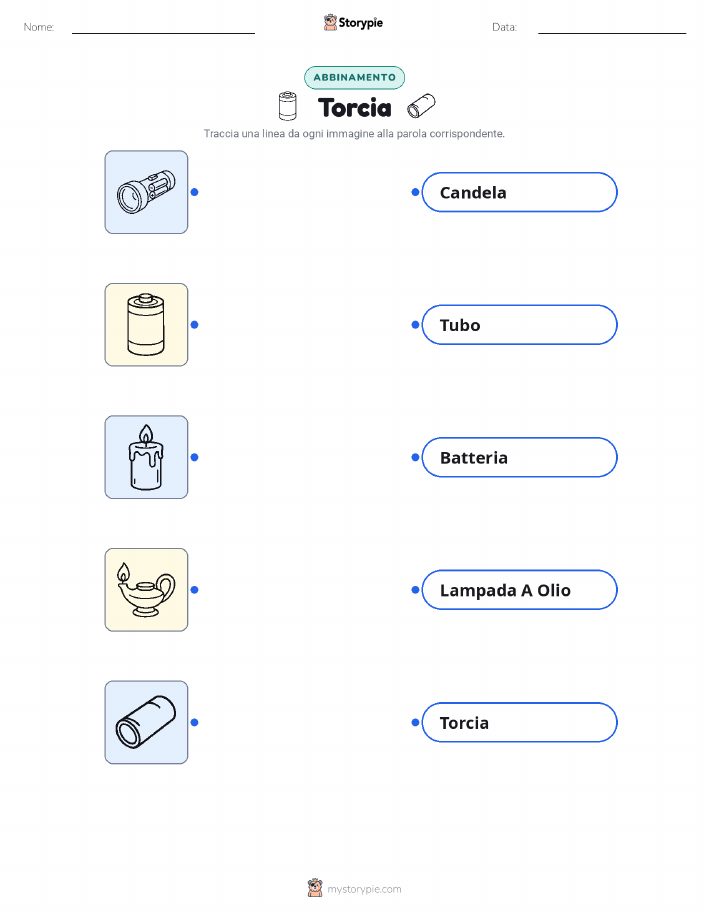The width and height of the screenshot is (709, 917).
Task: Click the flashlight picture card
Action: point(146,192)
